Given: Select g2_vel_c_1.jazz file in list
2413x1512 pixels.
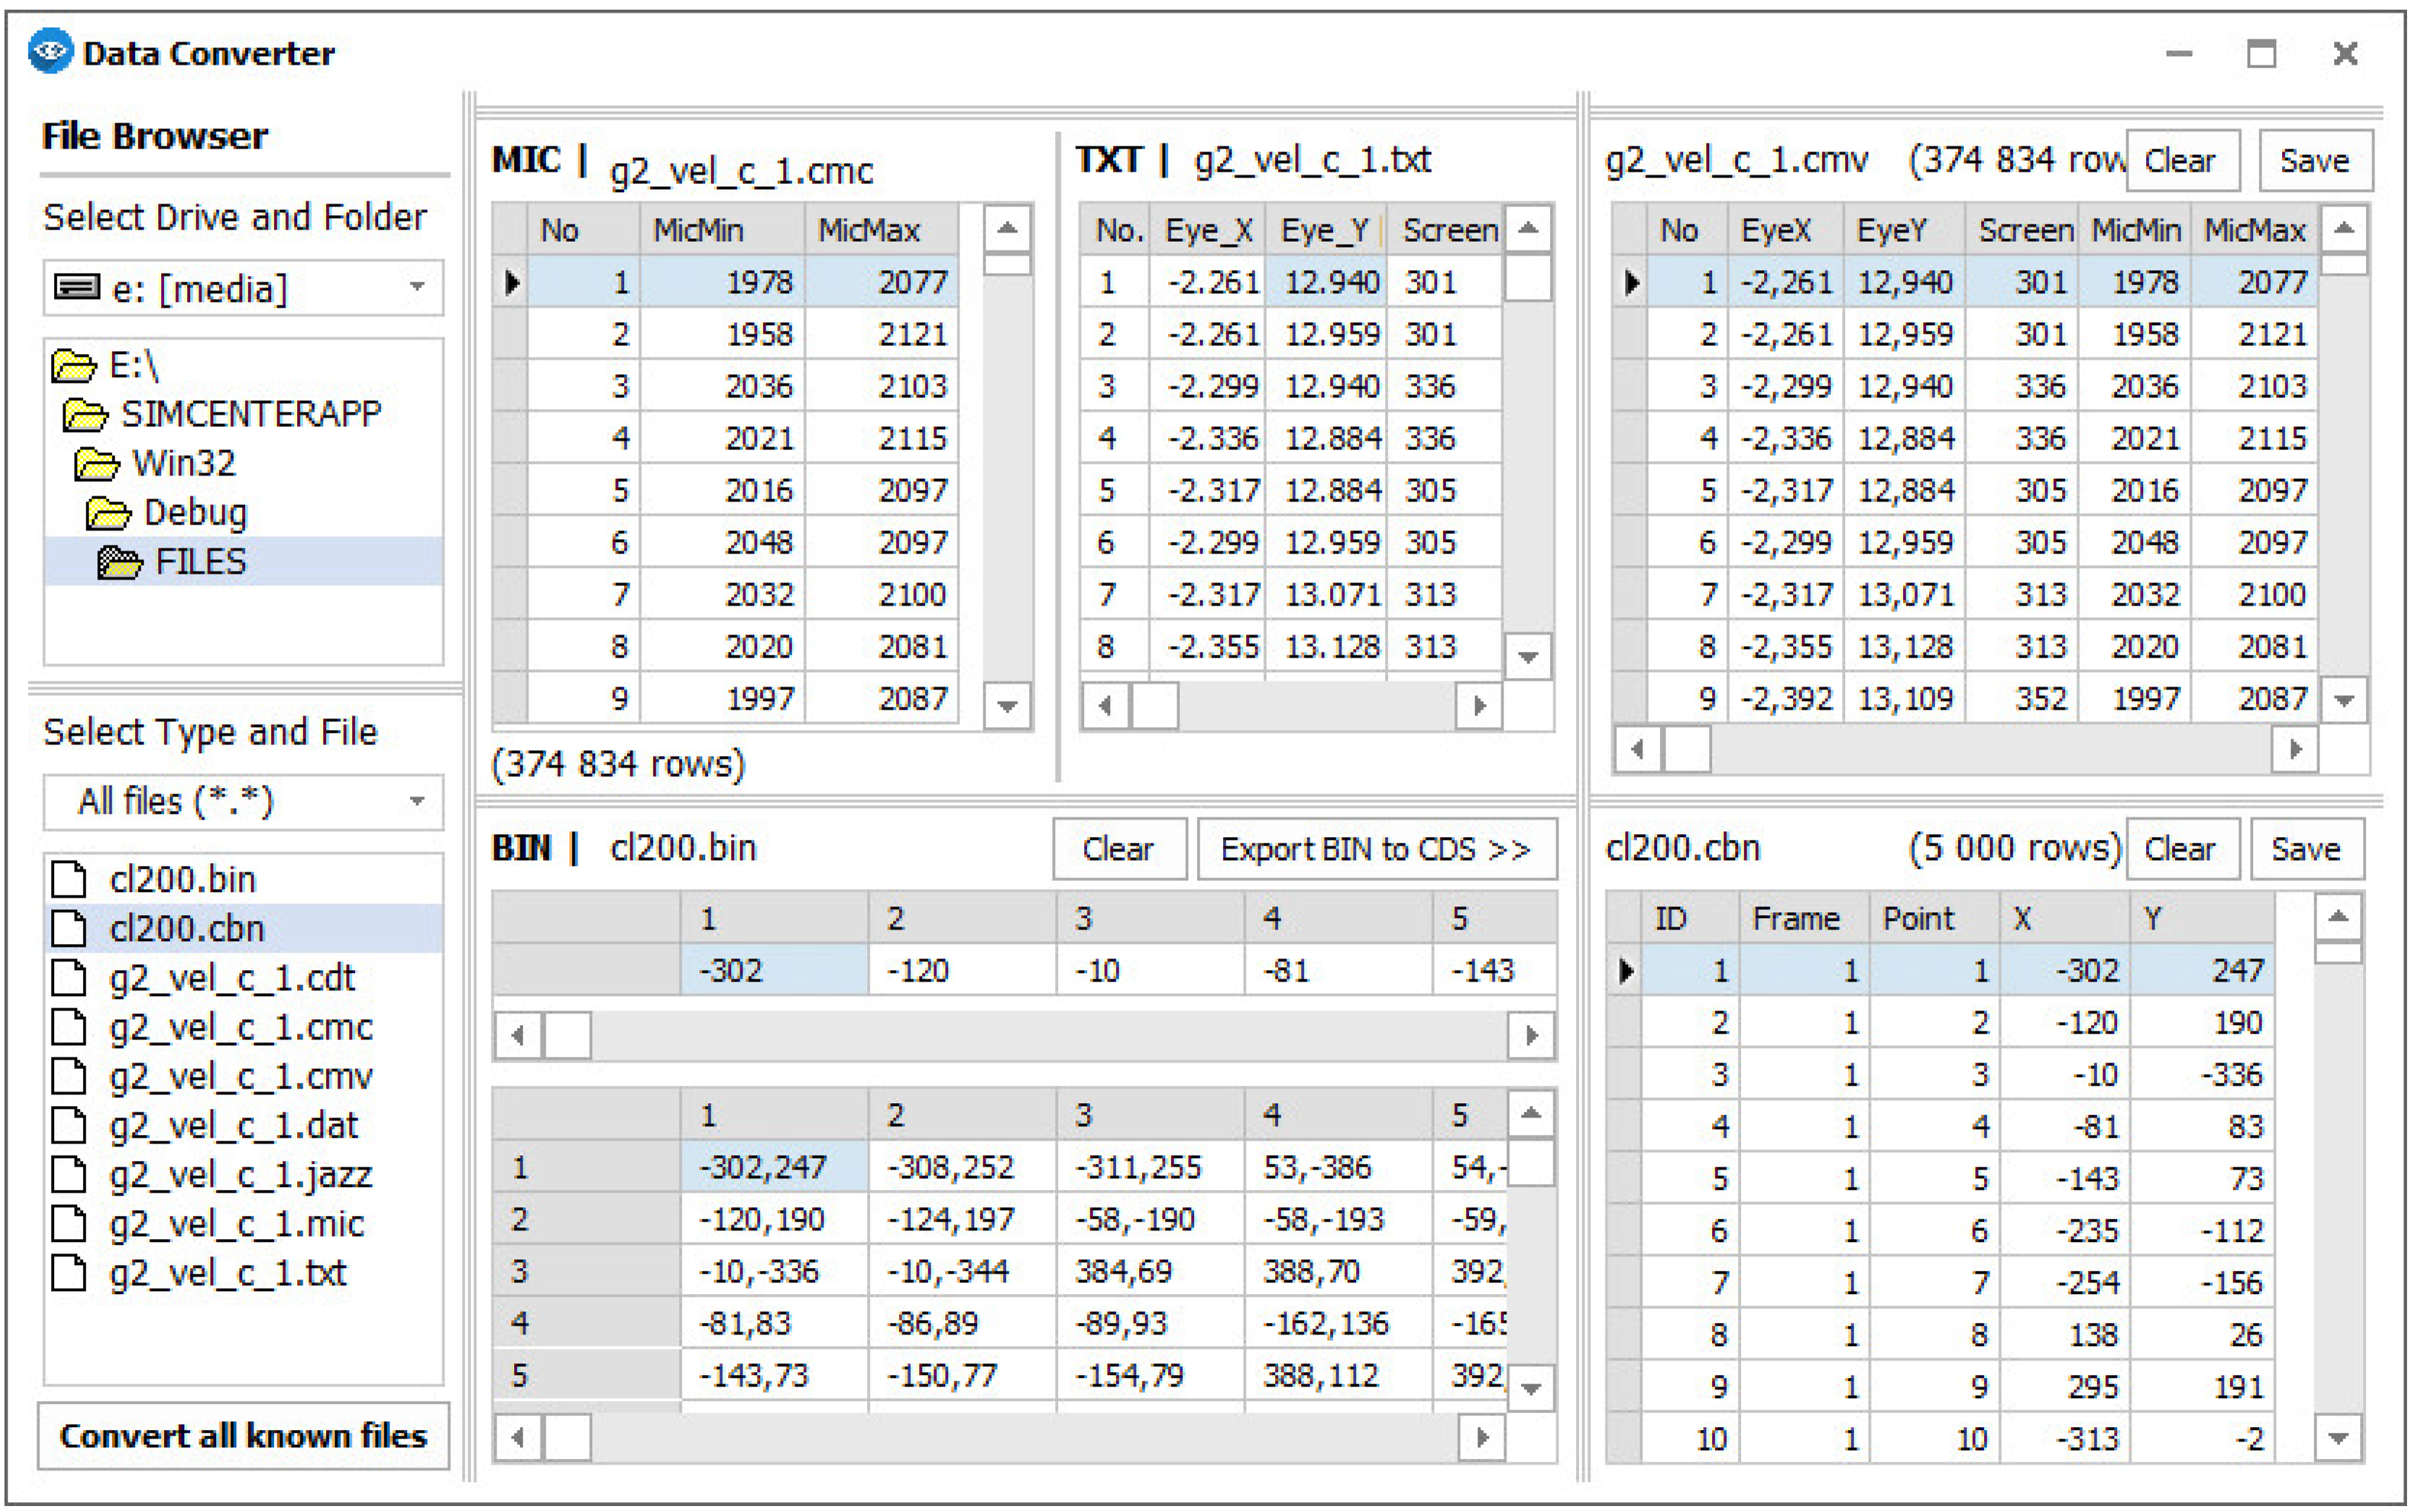Looking at the screenshot, I should tap(240, 1174).
